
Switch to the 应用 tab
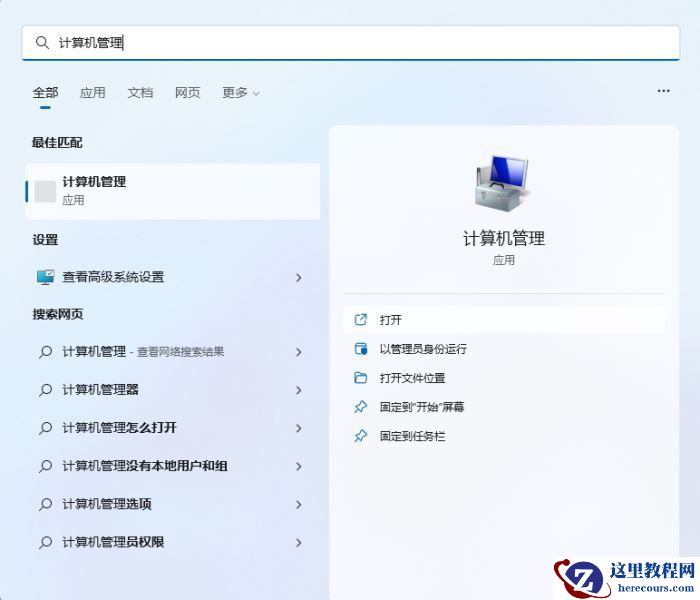pyautogui.click(x=92, y=93)
